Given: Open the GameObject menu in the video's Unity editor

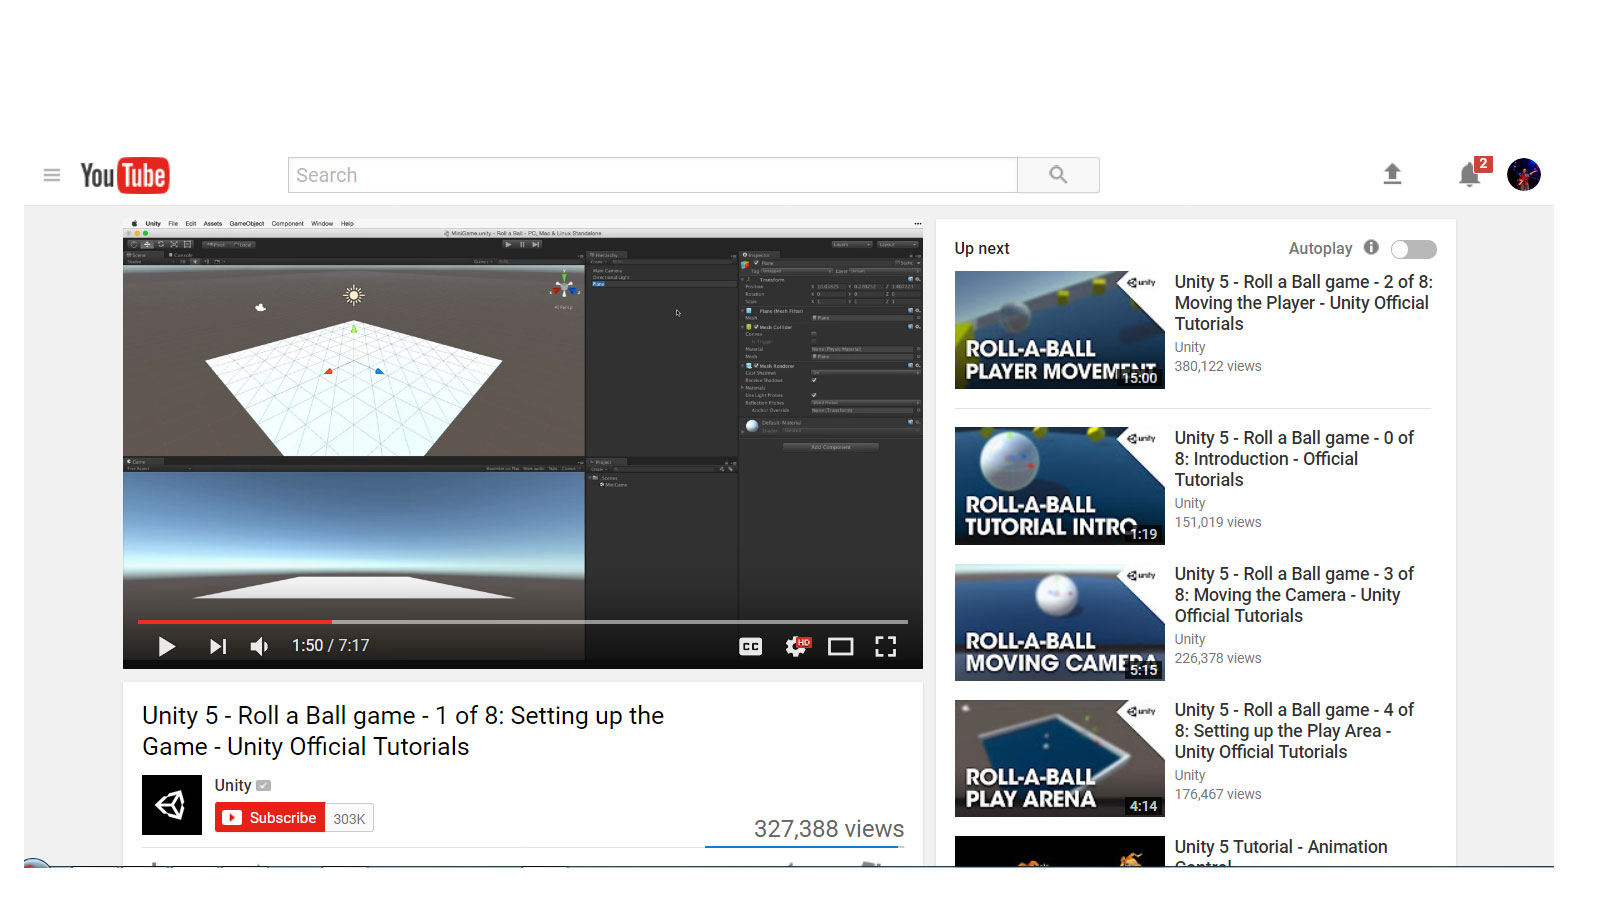Looking at the screenshot, I should pyautogui.click(x=247, y=223).
